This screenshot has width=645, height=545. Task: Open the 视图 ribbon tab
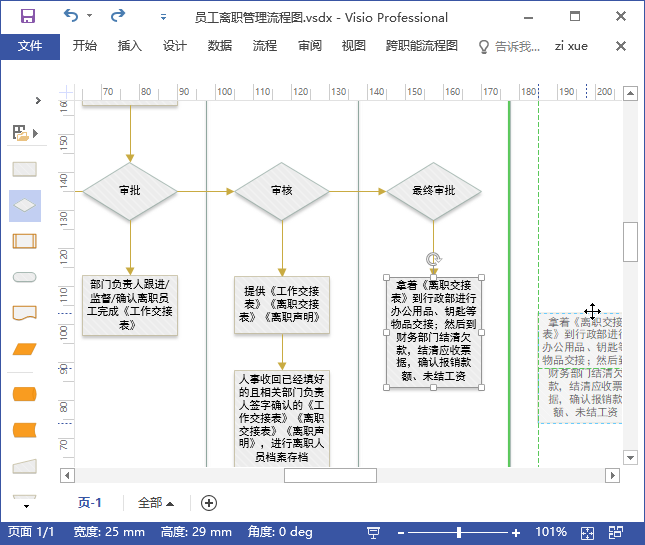point(354,46)
